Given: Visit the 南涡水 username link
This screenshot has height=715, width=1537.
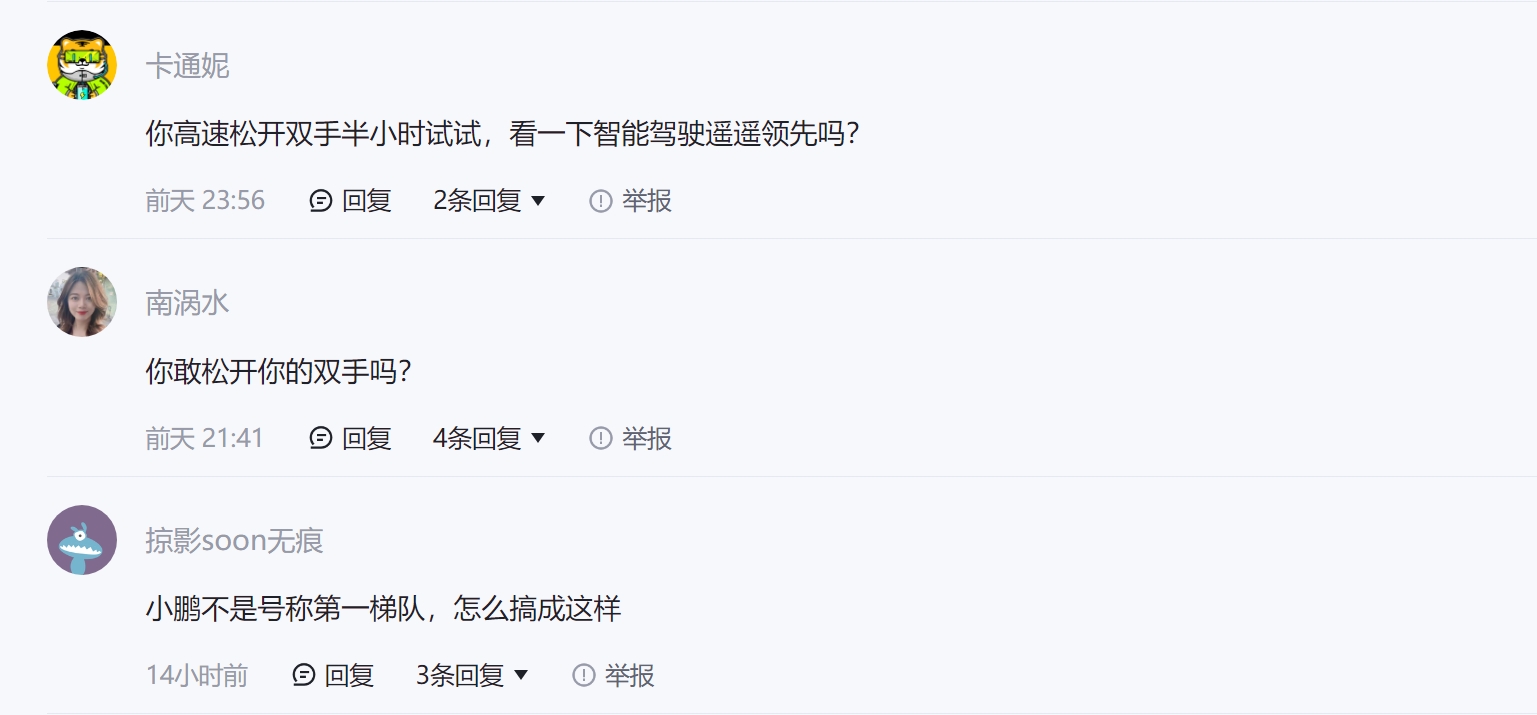Looking at the screenshot, I should pos(187,303).
